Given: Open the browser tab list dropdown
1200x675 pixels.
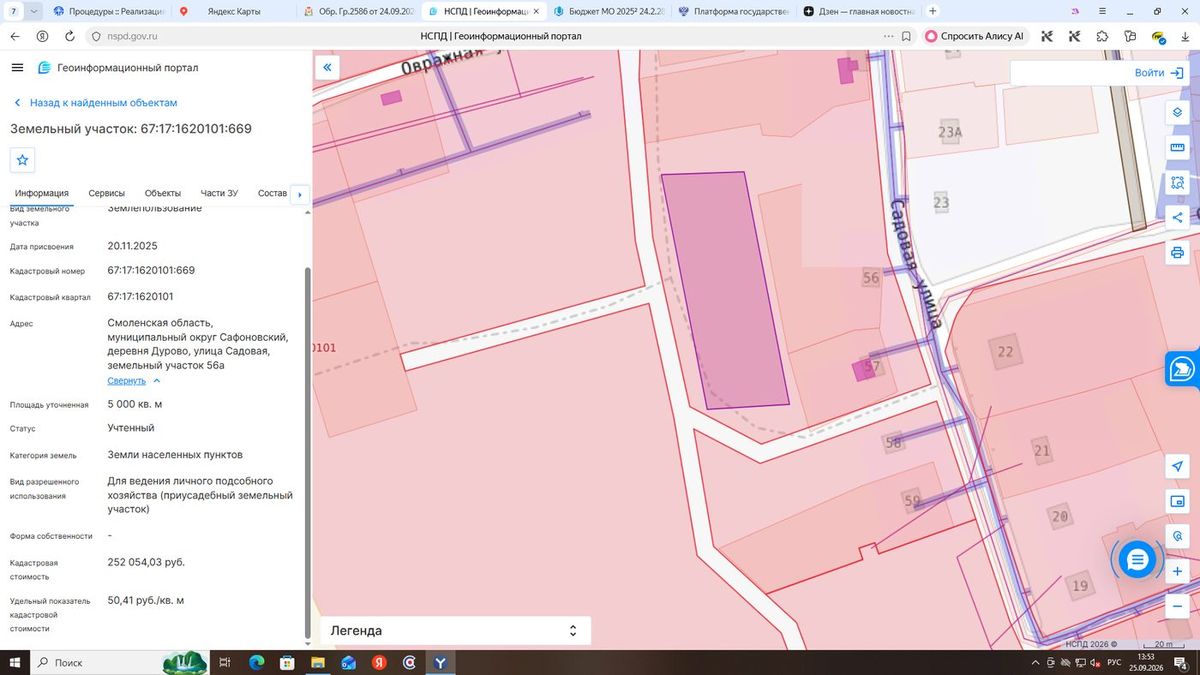Looking at the screenshot, I should pos(35,11).
